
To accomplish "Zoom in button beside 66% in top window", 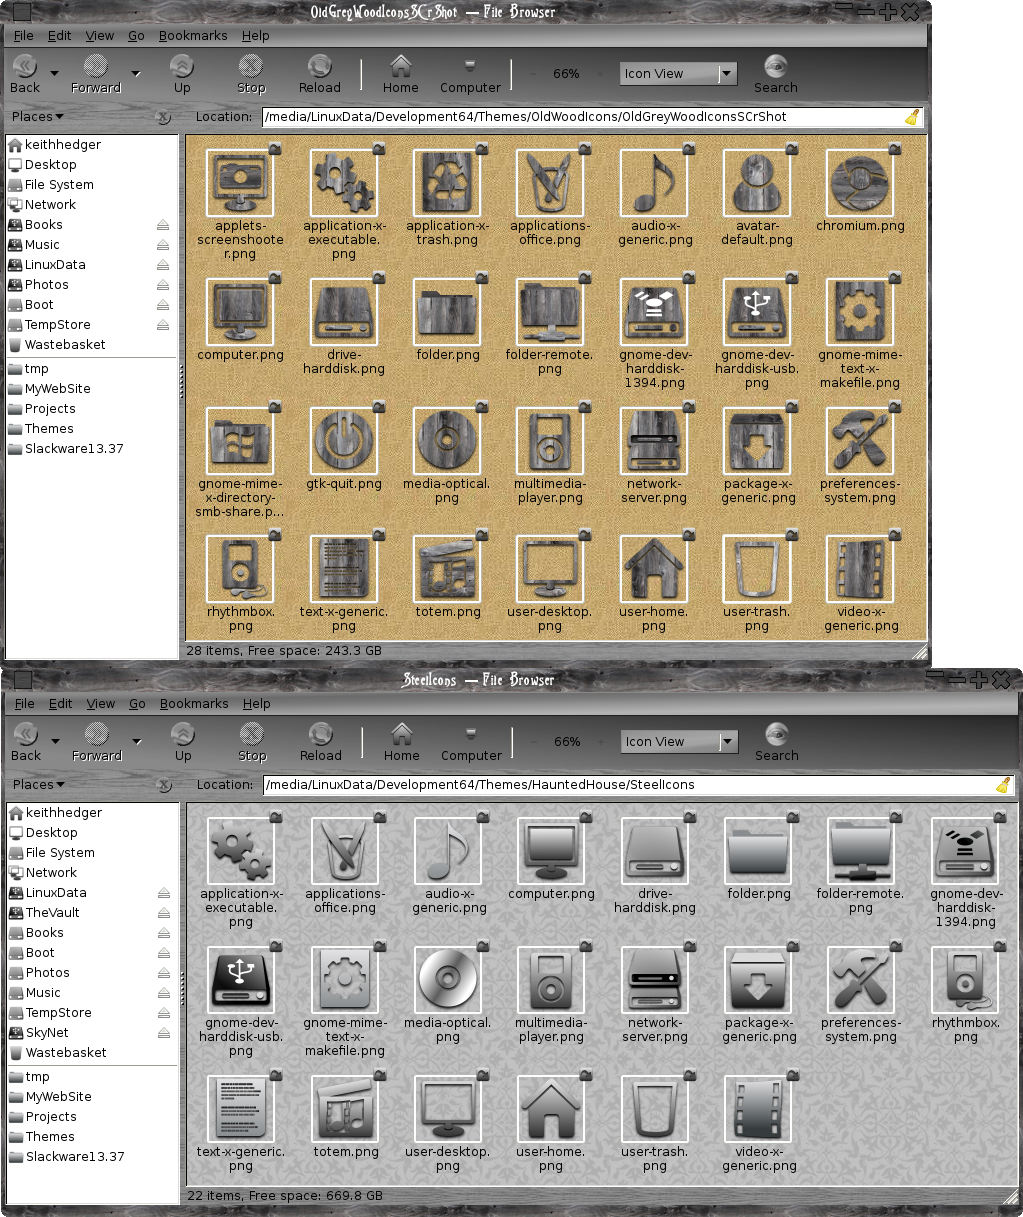I will coord(600,74).
